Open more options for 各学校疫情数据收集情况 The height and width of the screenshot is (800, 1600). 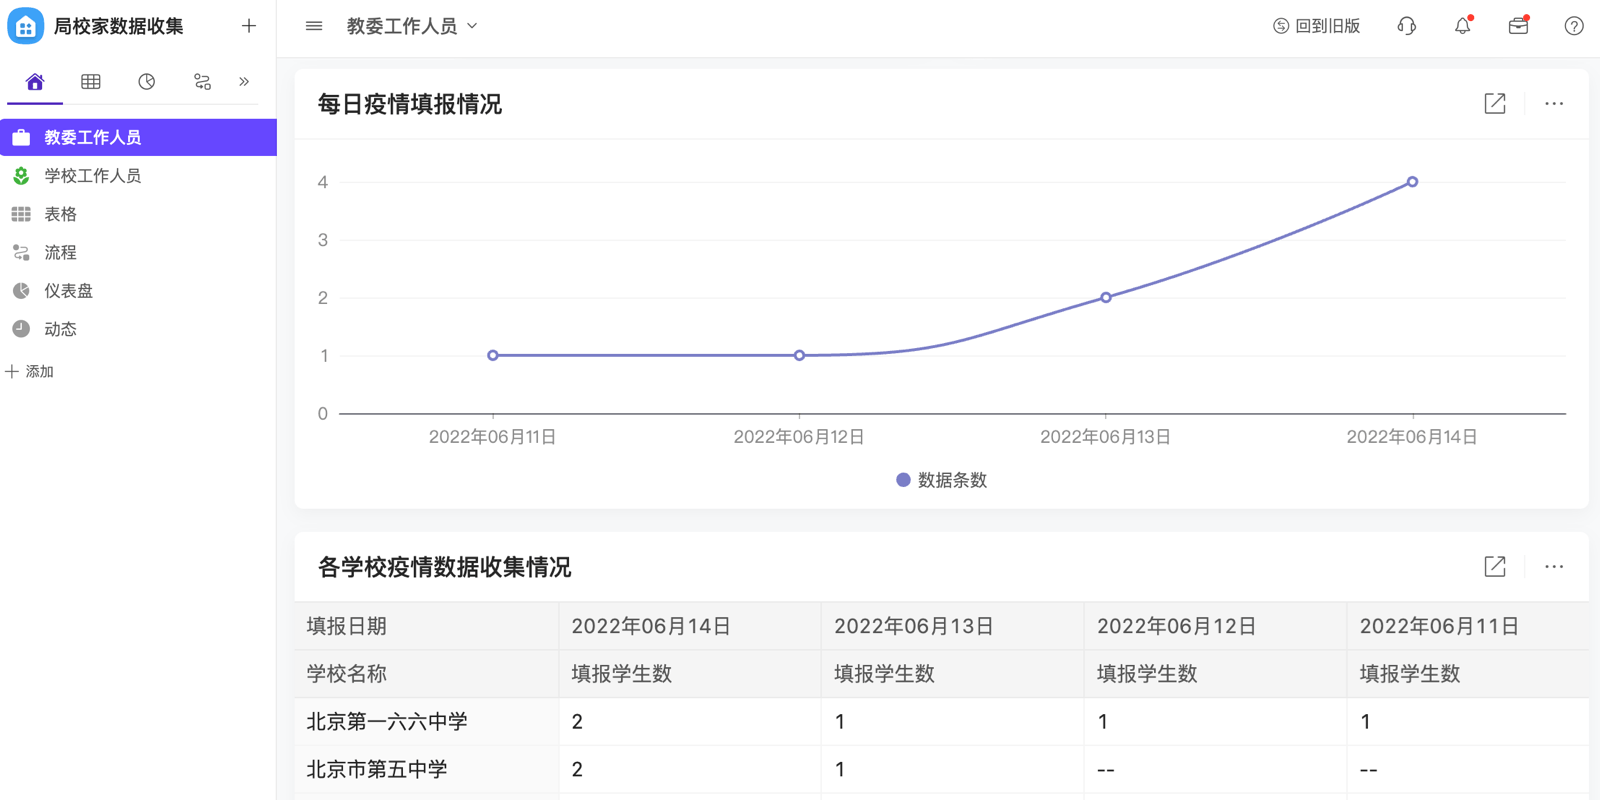click(1553, 567)
